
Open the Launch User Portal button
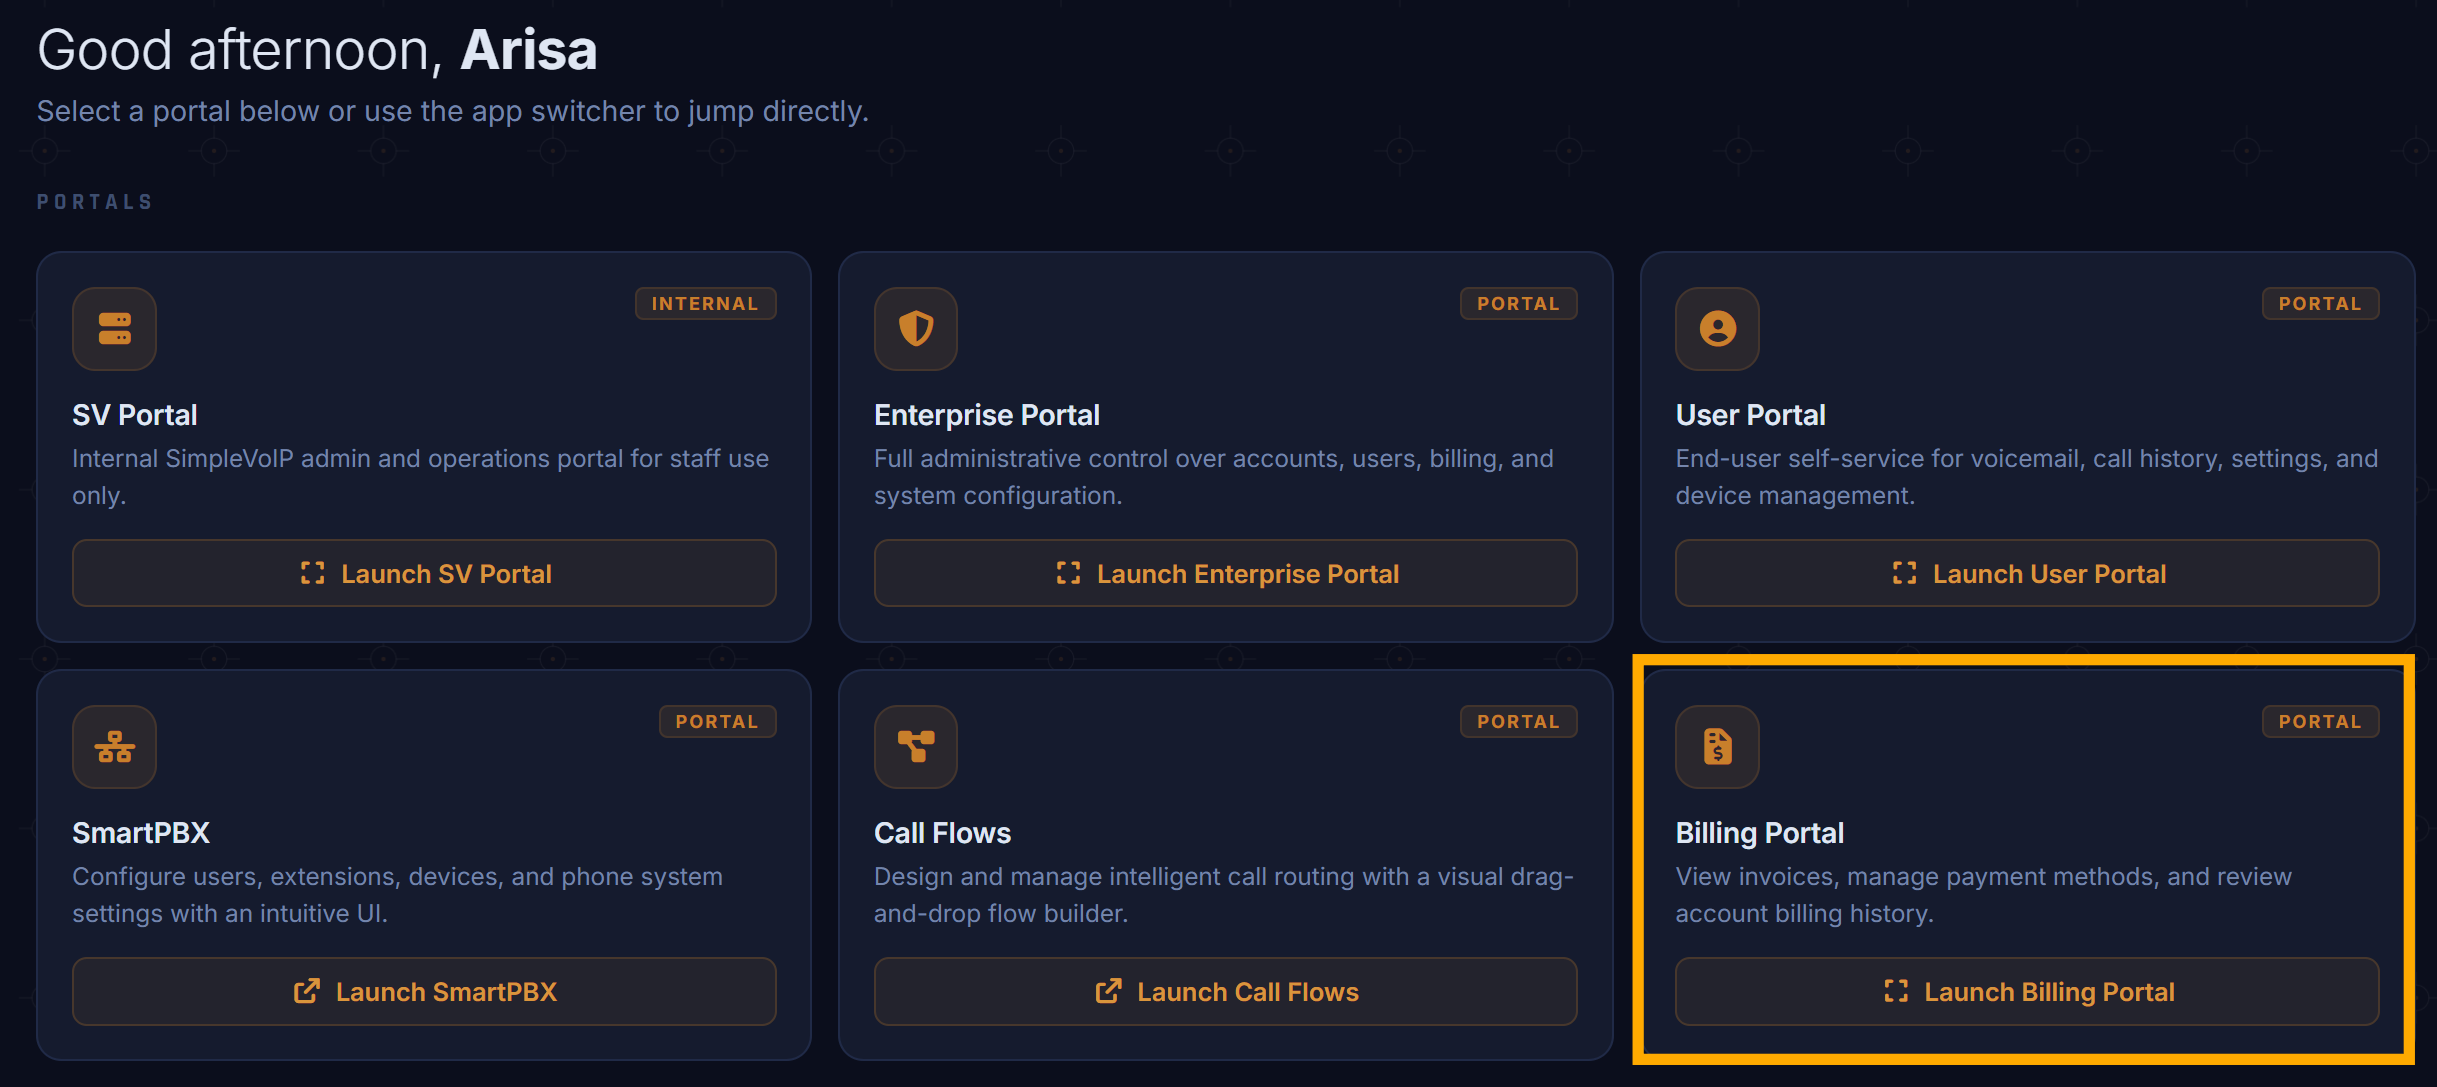[2027, 573]
